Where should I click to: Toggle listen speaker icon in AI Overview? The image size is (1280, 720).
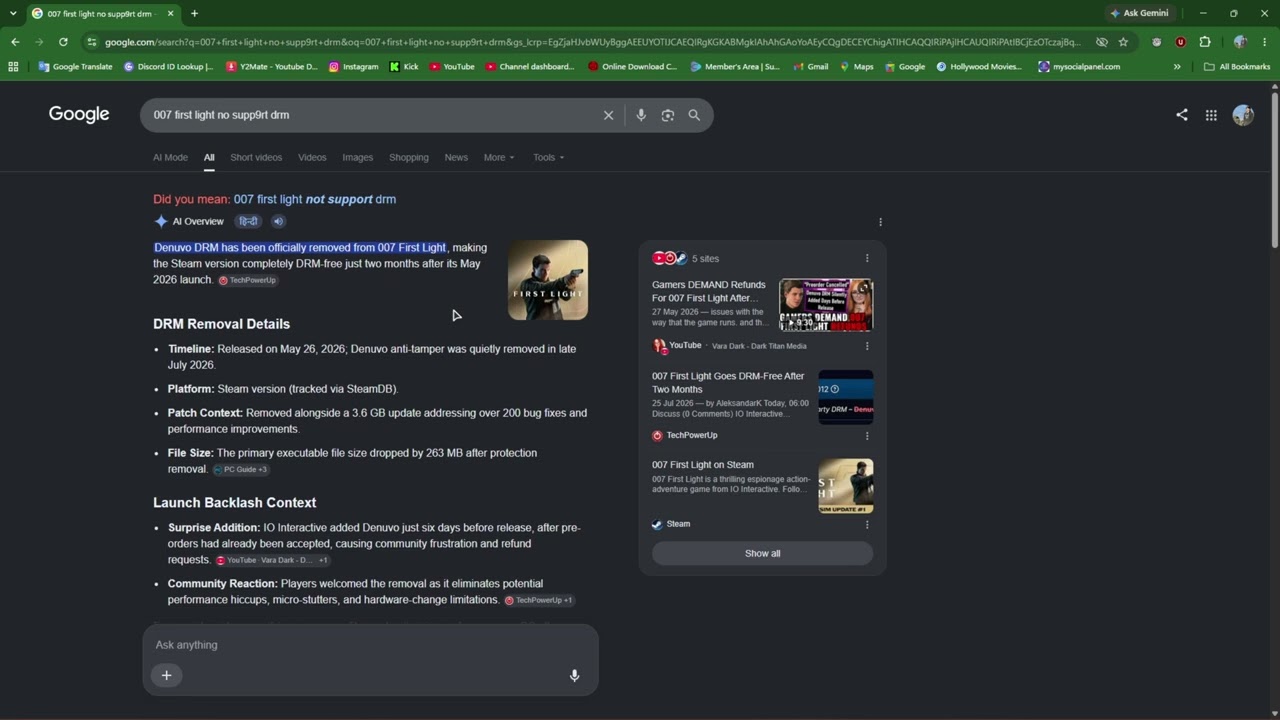tap(279, 221)
